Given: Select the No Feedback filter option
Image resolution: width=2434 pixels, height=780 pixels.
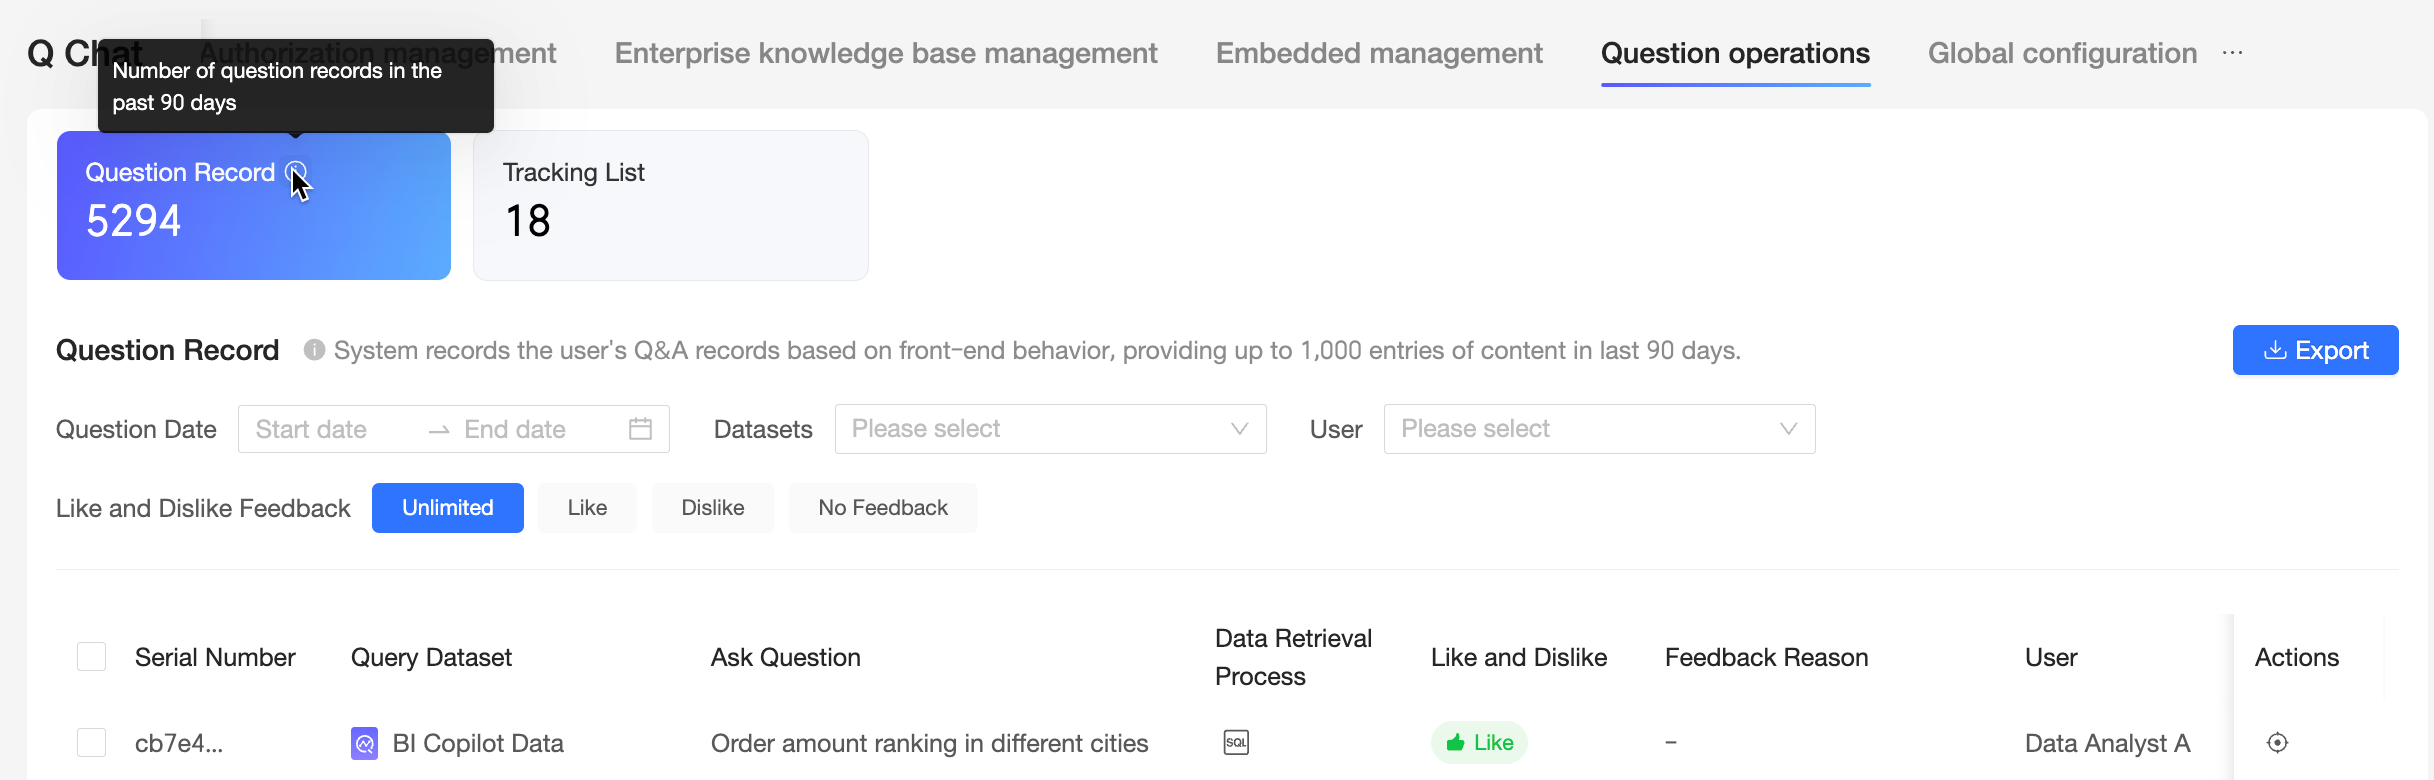Looking at the screenshot, I should coord(882,508).
